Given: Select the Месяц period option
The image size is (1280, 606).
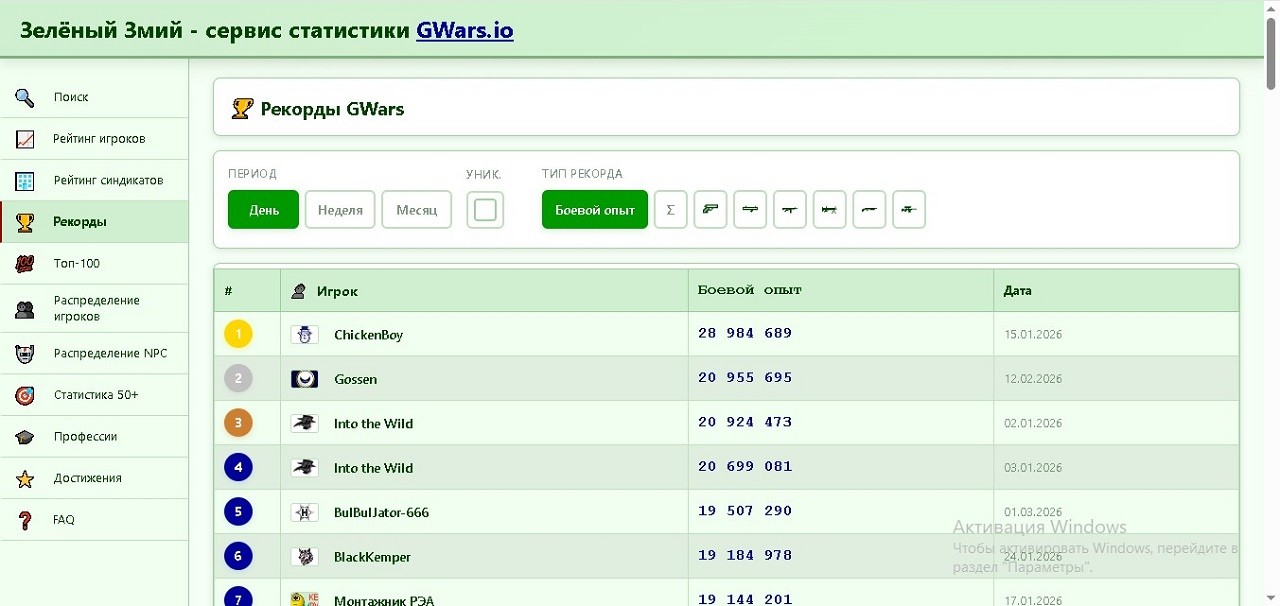Looking at the screenshot, I should click(417, 210).
